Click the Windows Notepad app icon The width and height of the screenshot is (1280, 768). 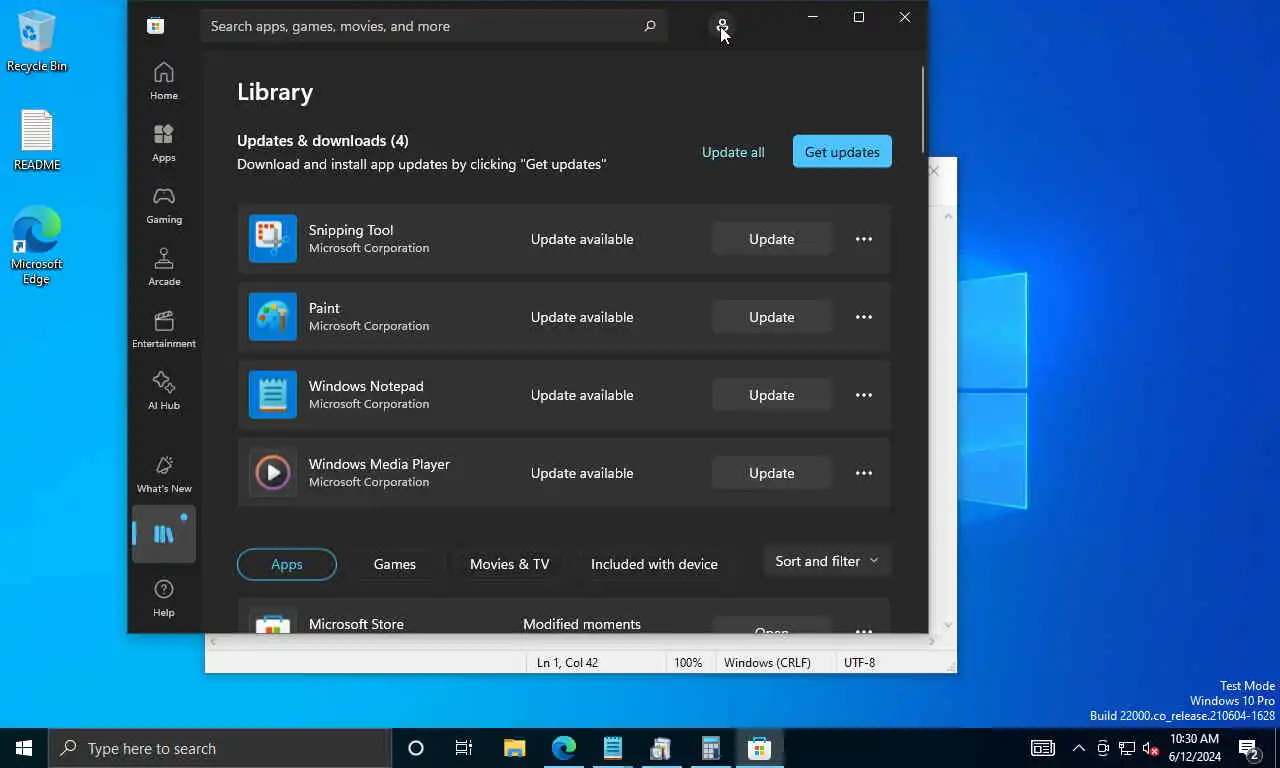pos(273,395)
